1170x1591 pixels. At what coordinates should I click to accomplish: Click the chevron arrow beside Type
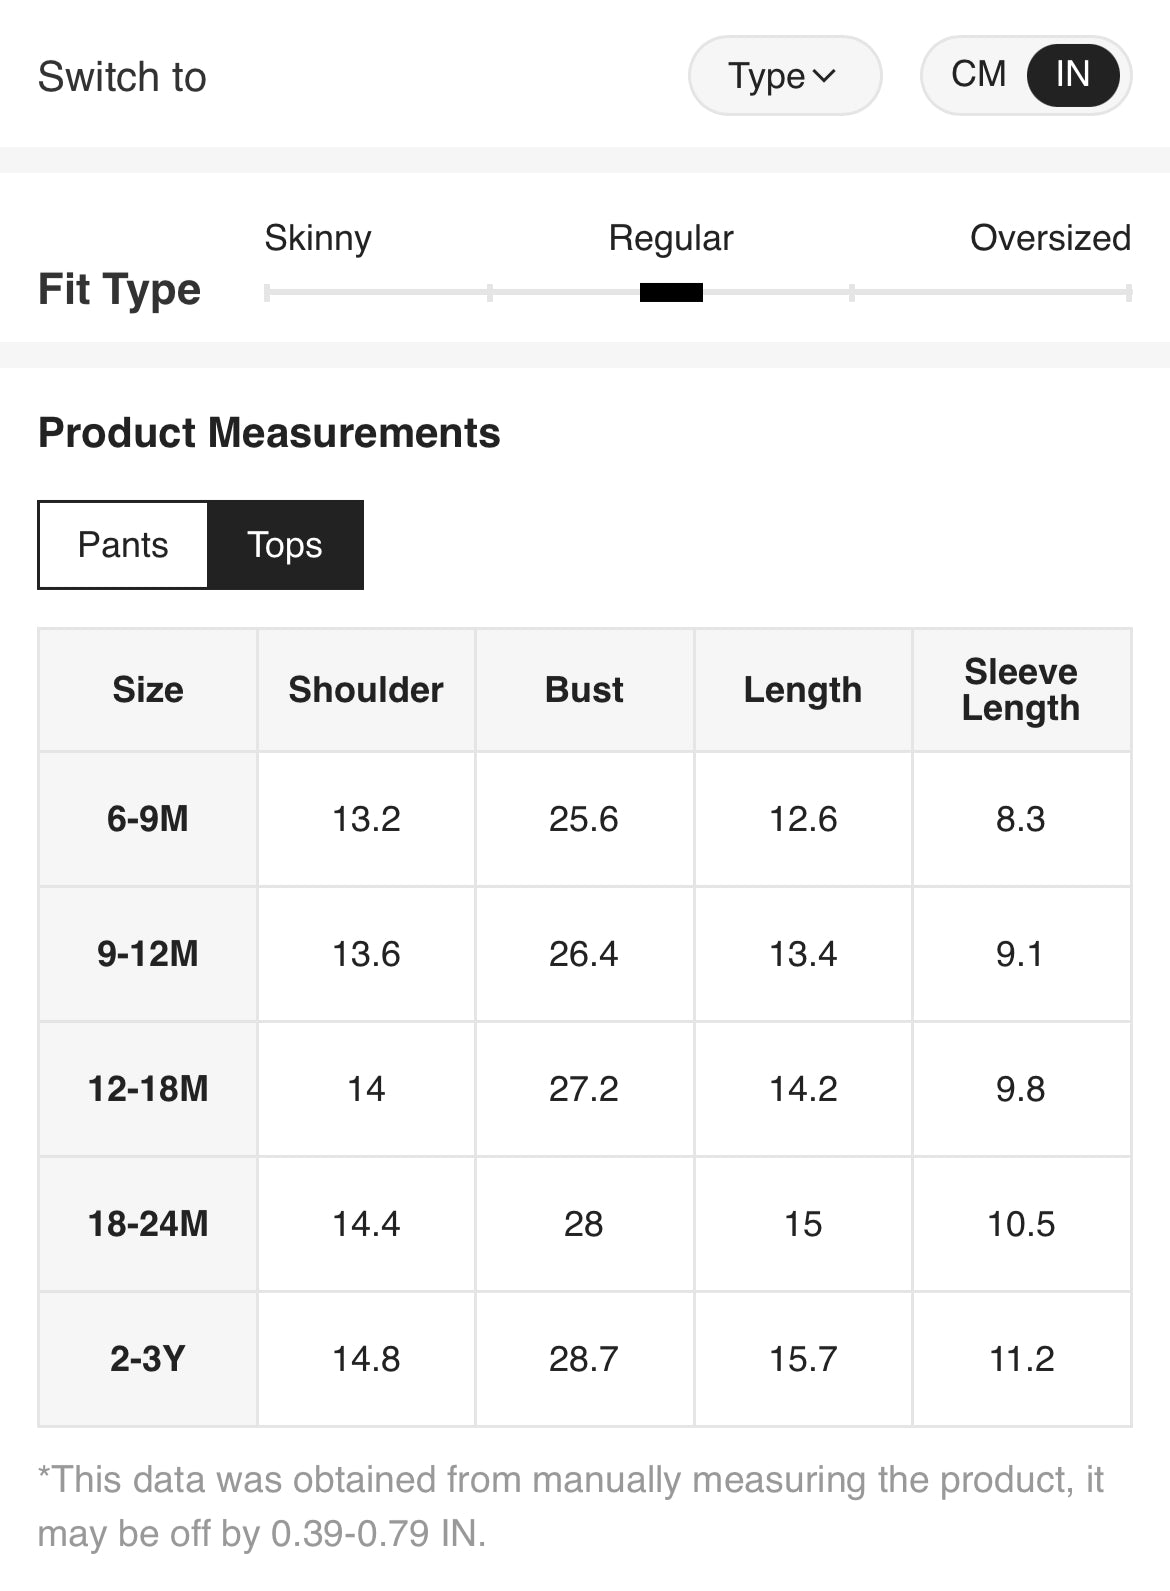coord(825,76)
